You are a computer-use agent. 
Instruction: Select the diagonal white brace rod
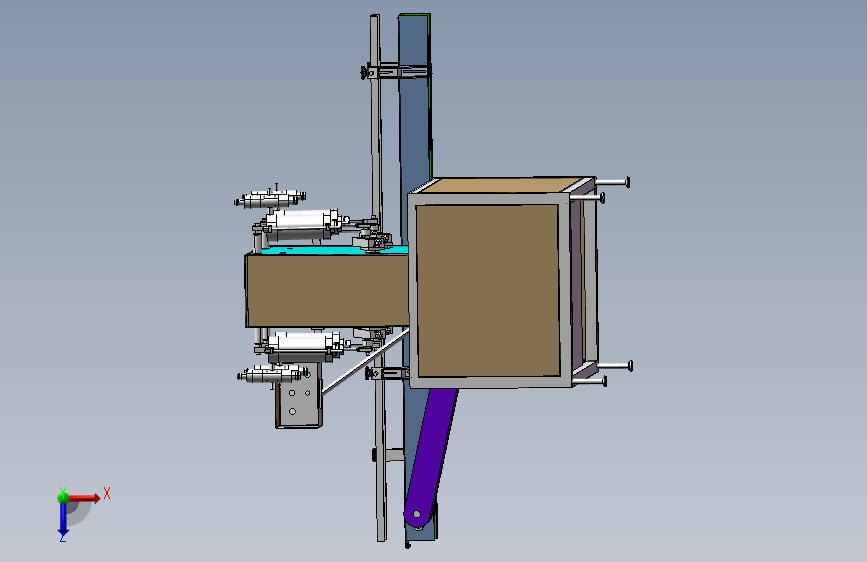(x=365, y=361)
